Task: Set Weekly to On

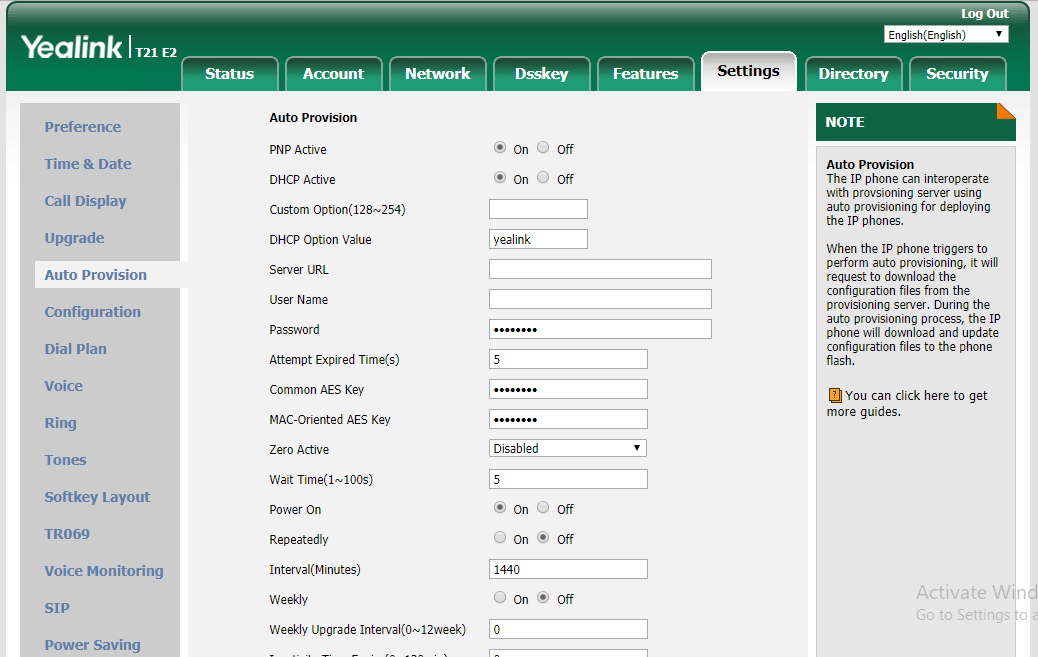Action: (500, 597)
